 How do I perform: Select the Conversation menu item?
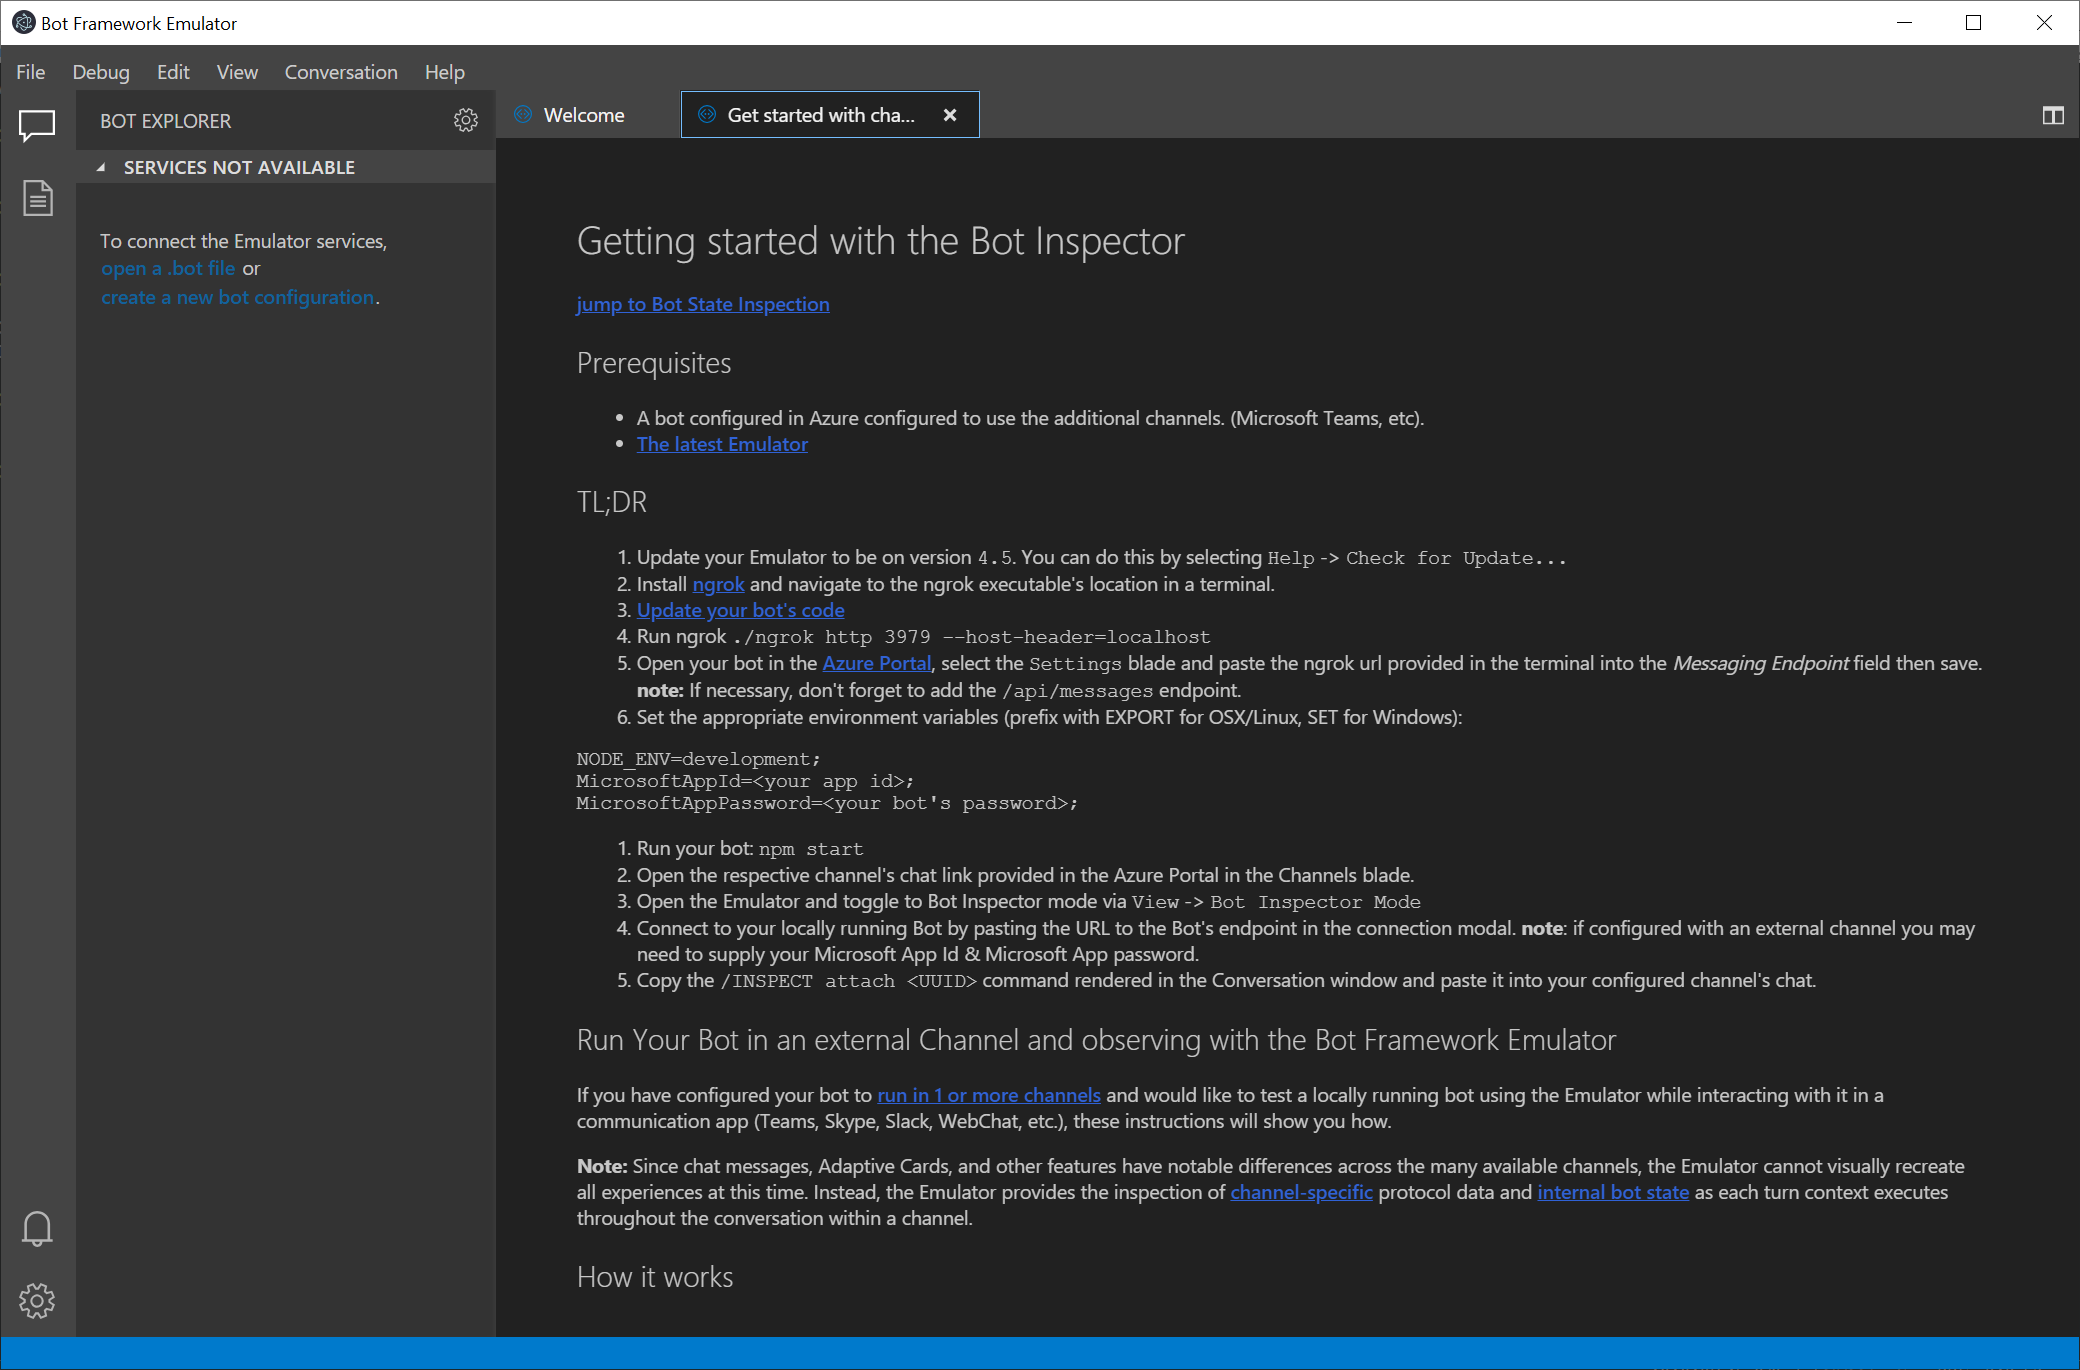[339, 70]
